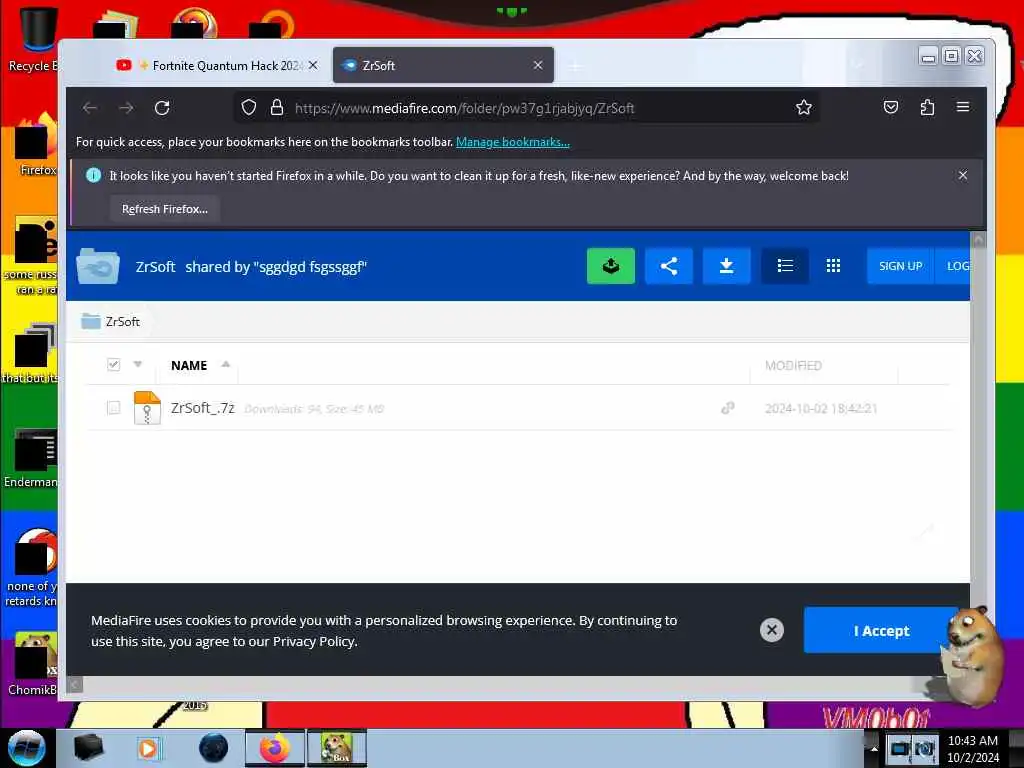
Task: Open the ZrSoft_.7z file name
Action: click(202, 408)
